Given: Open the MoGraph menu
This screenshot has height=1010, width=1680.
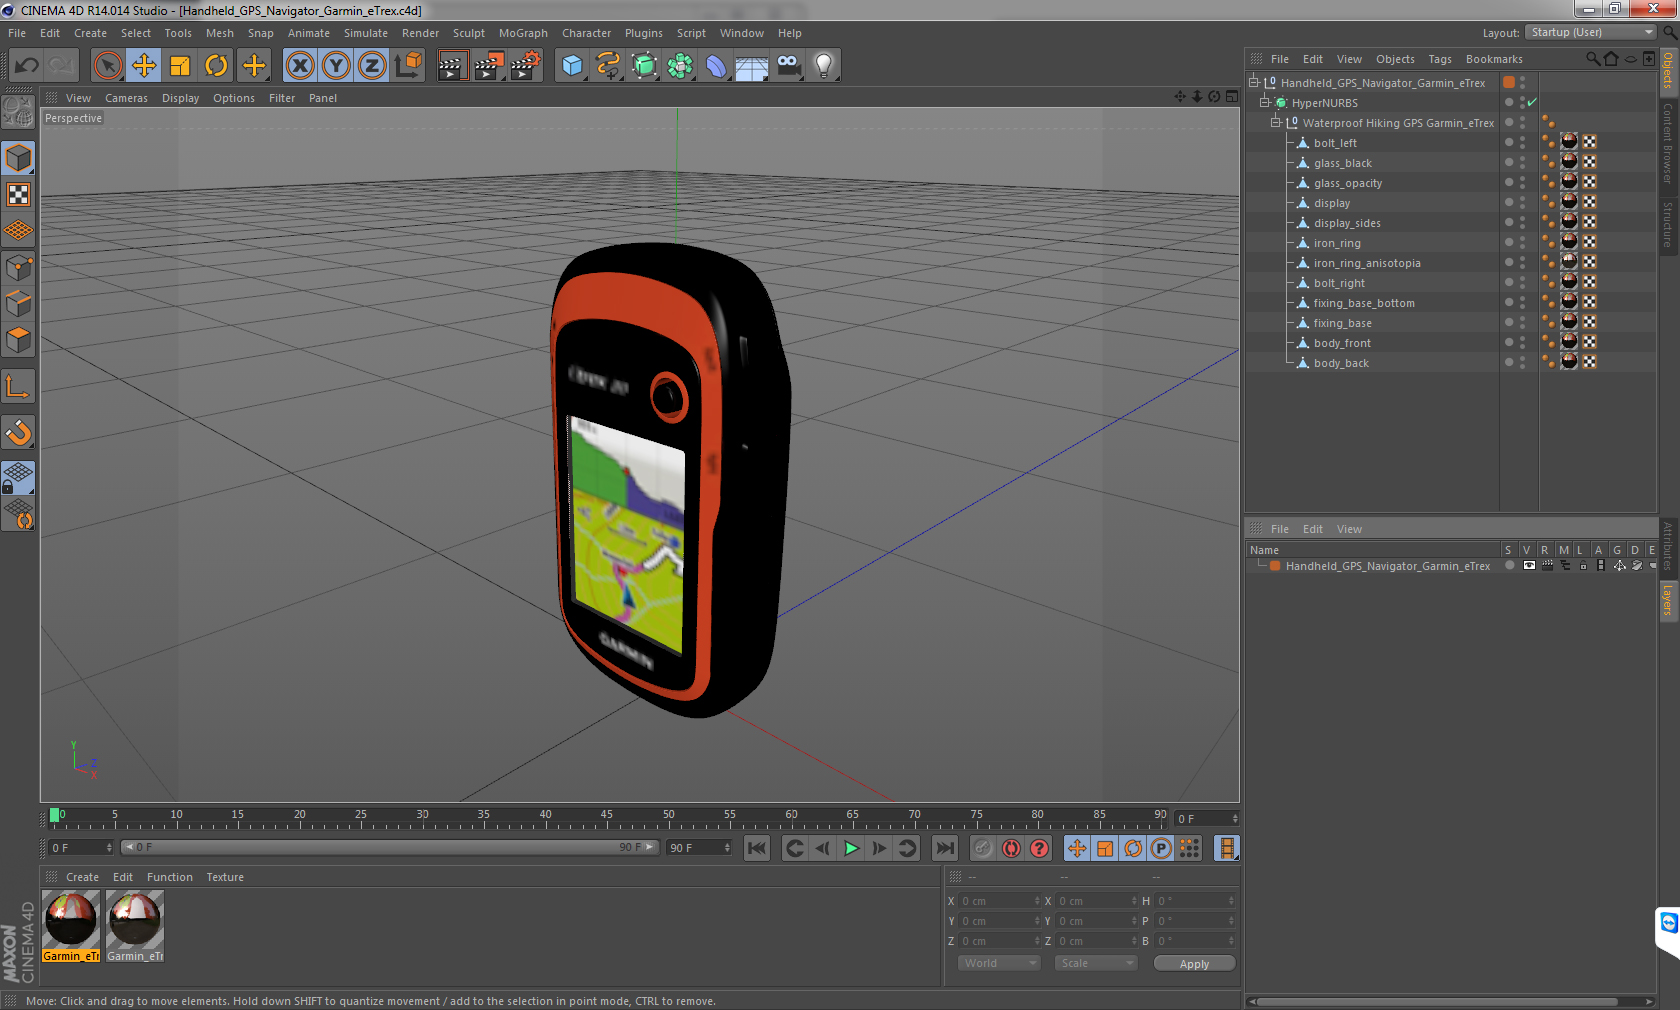Looking at the screenshot, I should point(523,33).
